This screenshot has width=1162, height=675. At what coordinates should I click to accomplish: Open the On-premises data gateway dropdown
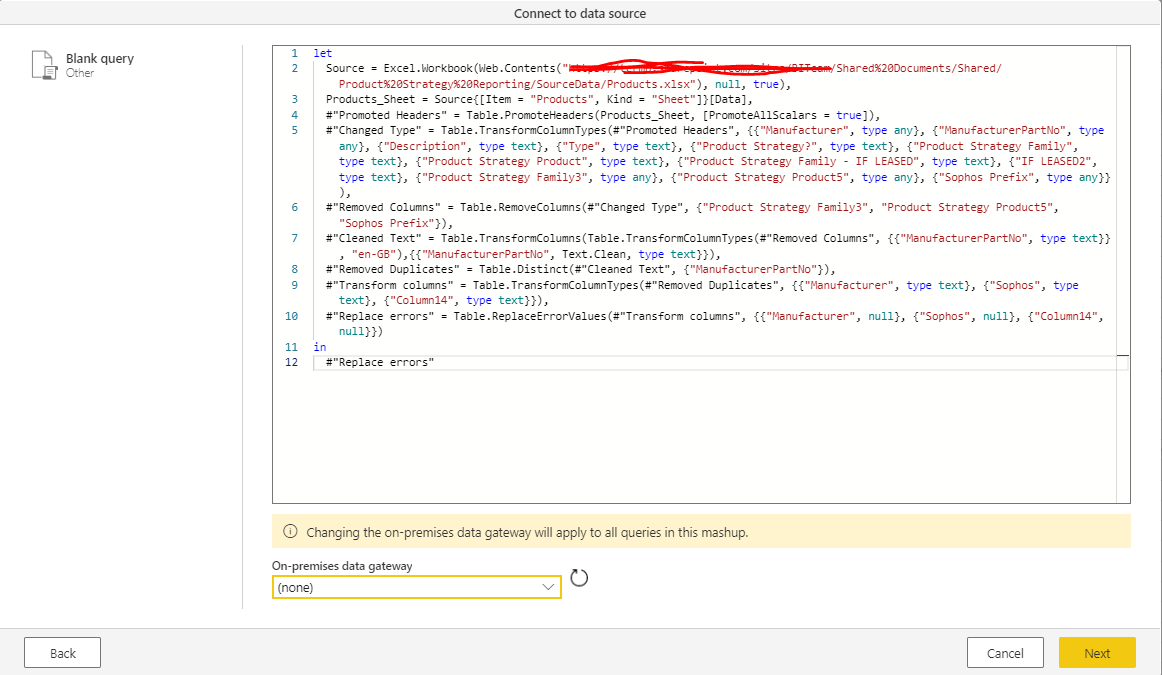pyautogui.click(x=416, y=587)
